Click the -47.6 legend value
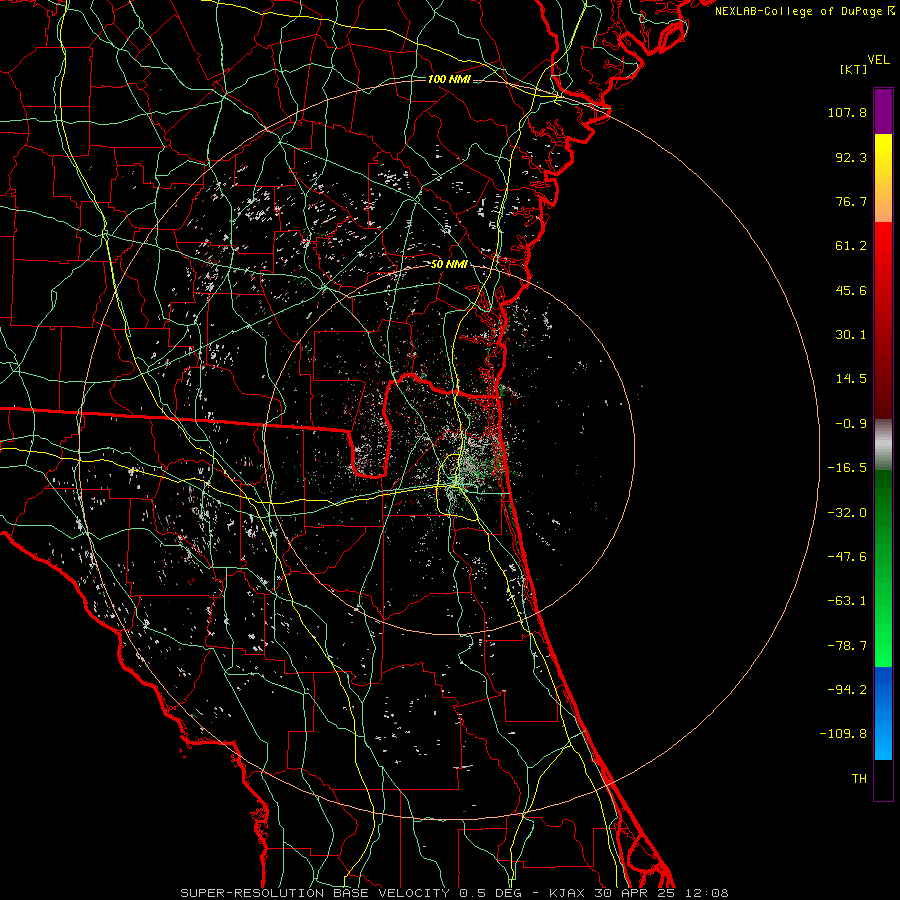 pos(847,557)
